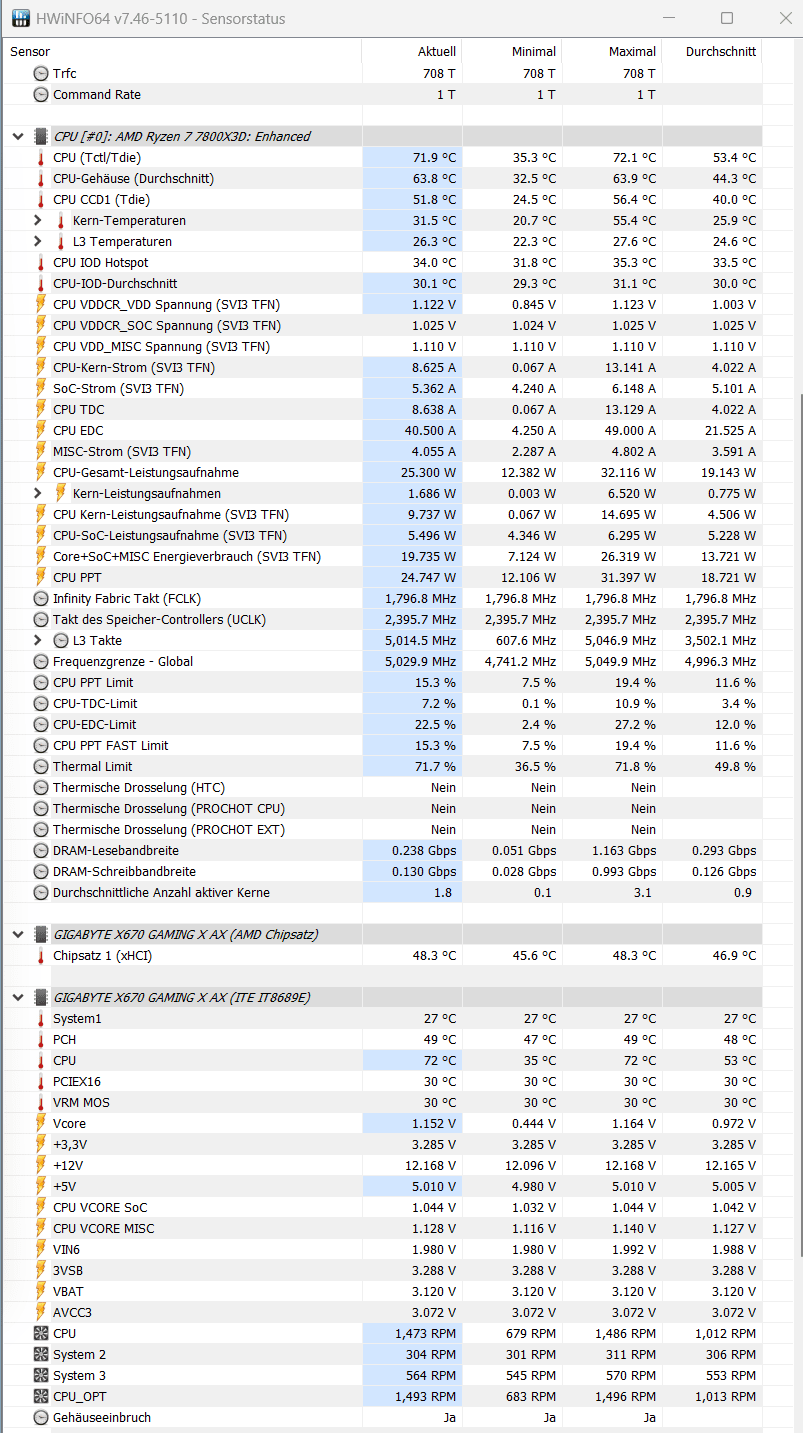Image resolution: width=803 pixels, height=1433 pixels.
Task: Click the 'MISC-Strom (SVI3 TFN)' label
Action: pyautogui.click(x=121, y=451)
